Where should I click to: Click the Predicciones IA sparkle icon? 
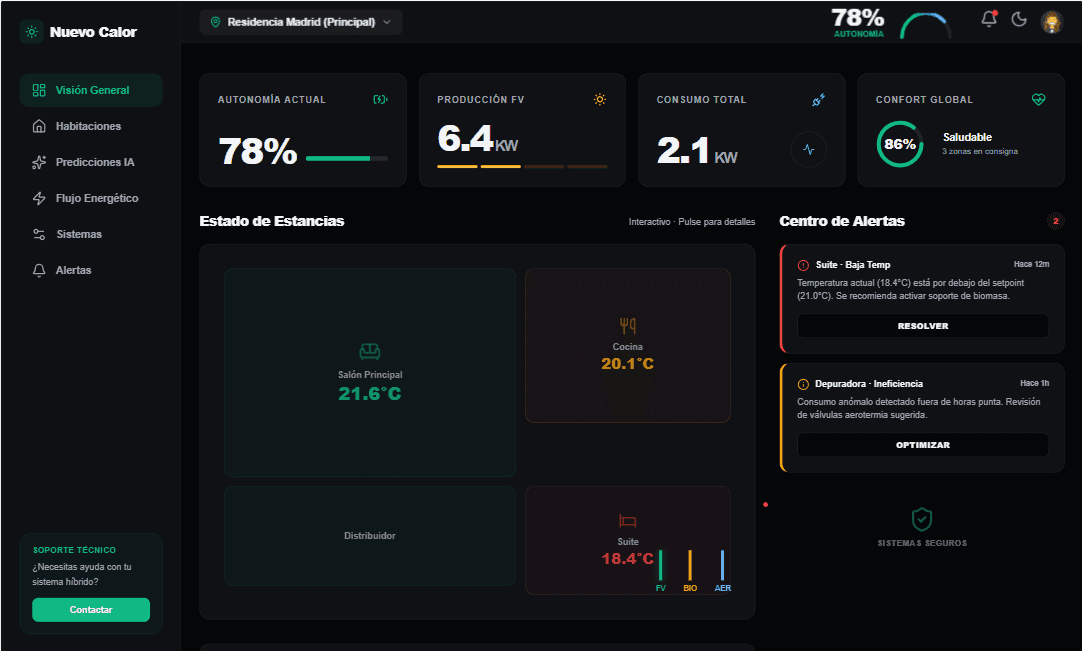coord(39,162)
